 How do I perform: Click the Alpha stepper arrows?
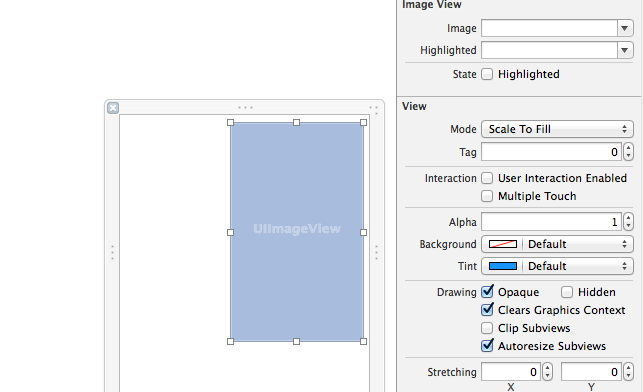click(629, 222)
